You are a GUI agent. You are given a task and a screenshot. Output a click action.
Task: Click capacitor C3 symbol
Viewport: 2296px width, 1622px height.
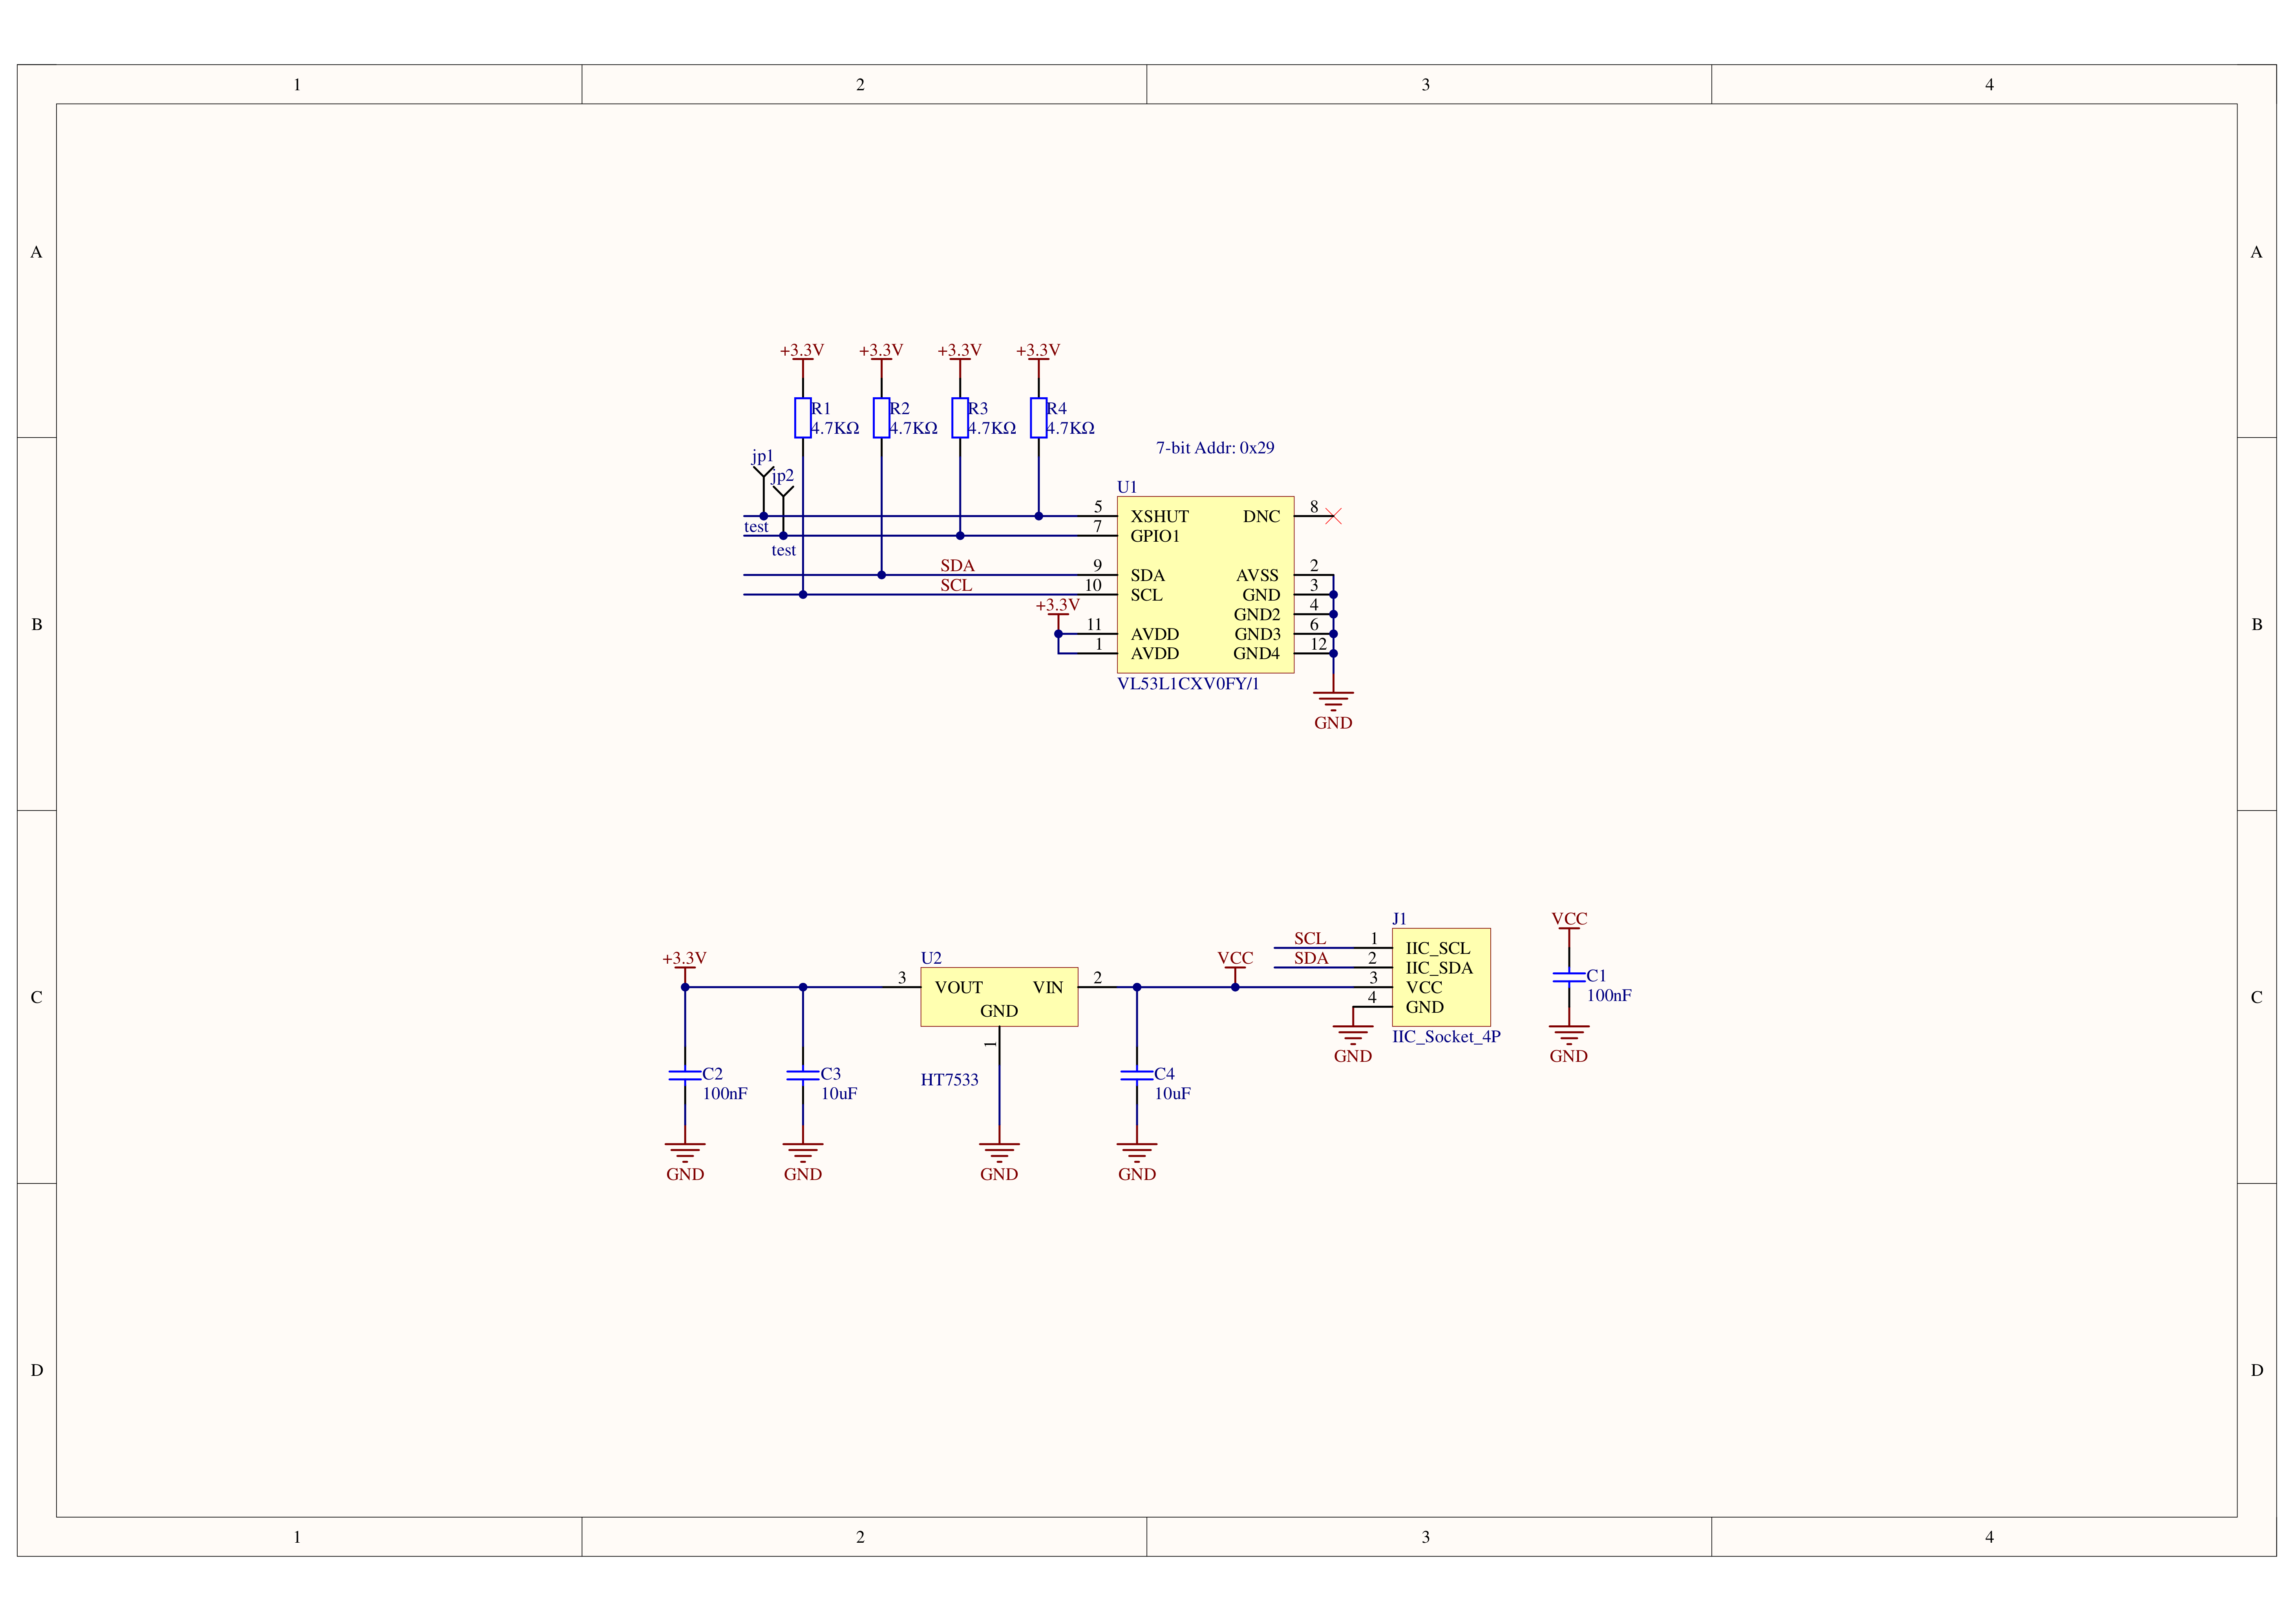point(803,1075)
